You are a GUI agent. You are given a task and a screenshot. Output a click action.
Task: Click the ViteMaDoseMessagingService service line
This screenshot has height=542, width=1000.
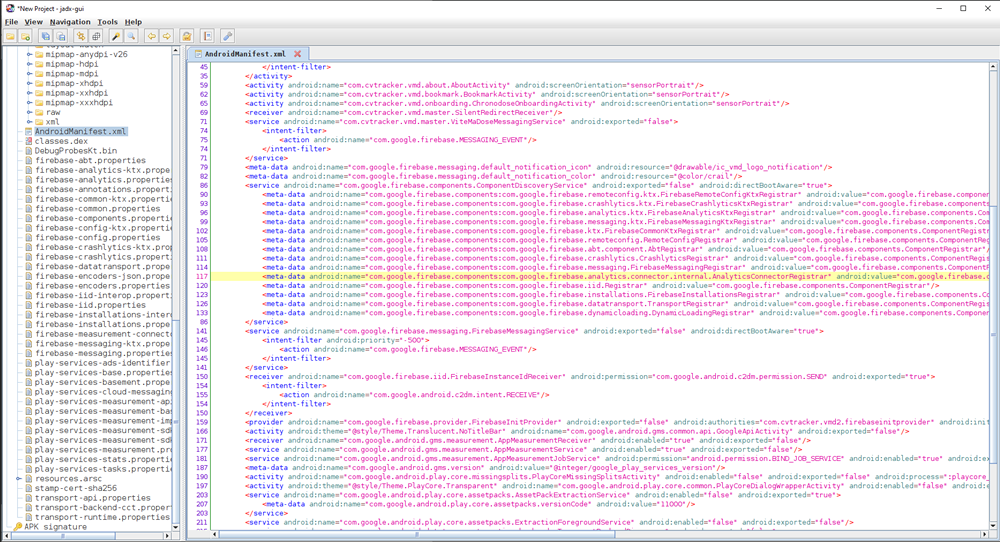point(462,121)
